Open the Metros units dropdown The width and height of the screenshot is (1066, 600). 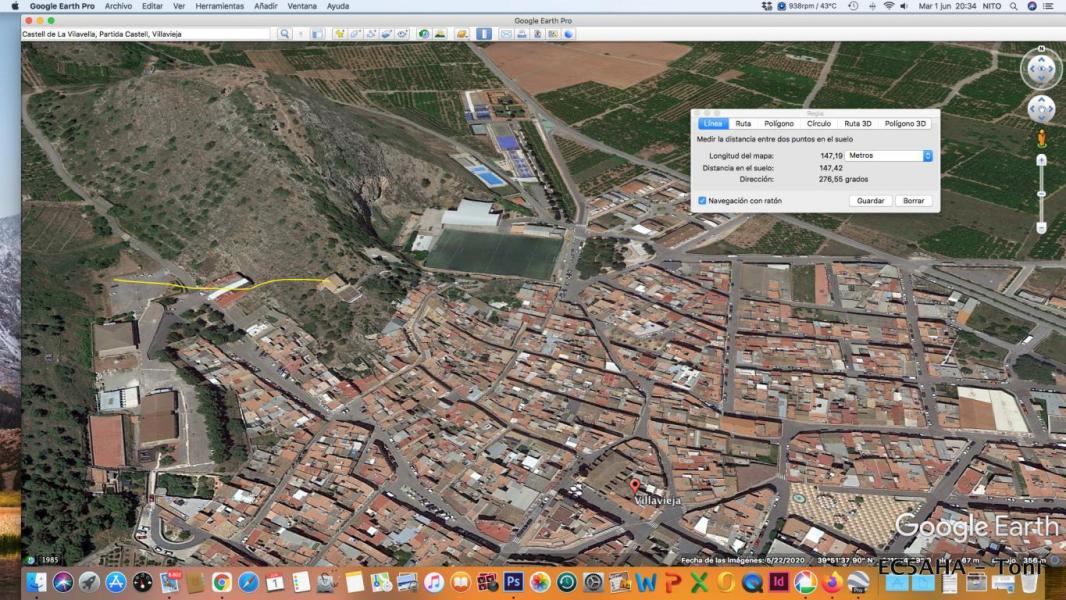(x=889, y=156)
